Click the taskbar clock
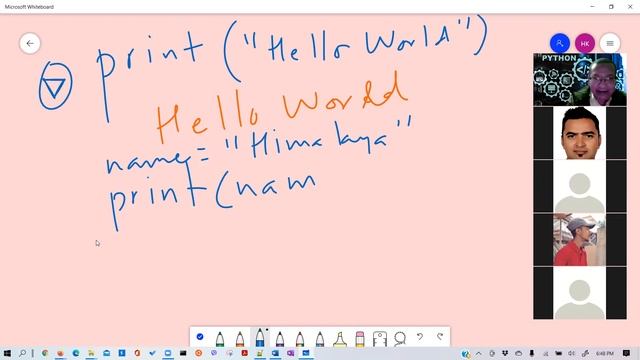640x360 pixels. (x=605, y=353)
